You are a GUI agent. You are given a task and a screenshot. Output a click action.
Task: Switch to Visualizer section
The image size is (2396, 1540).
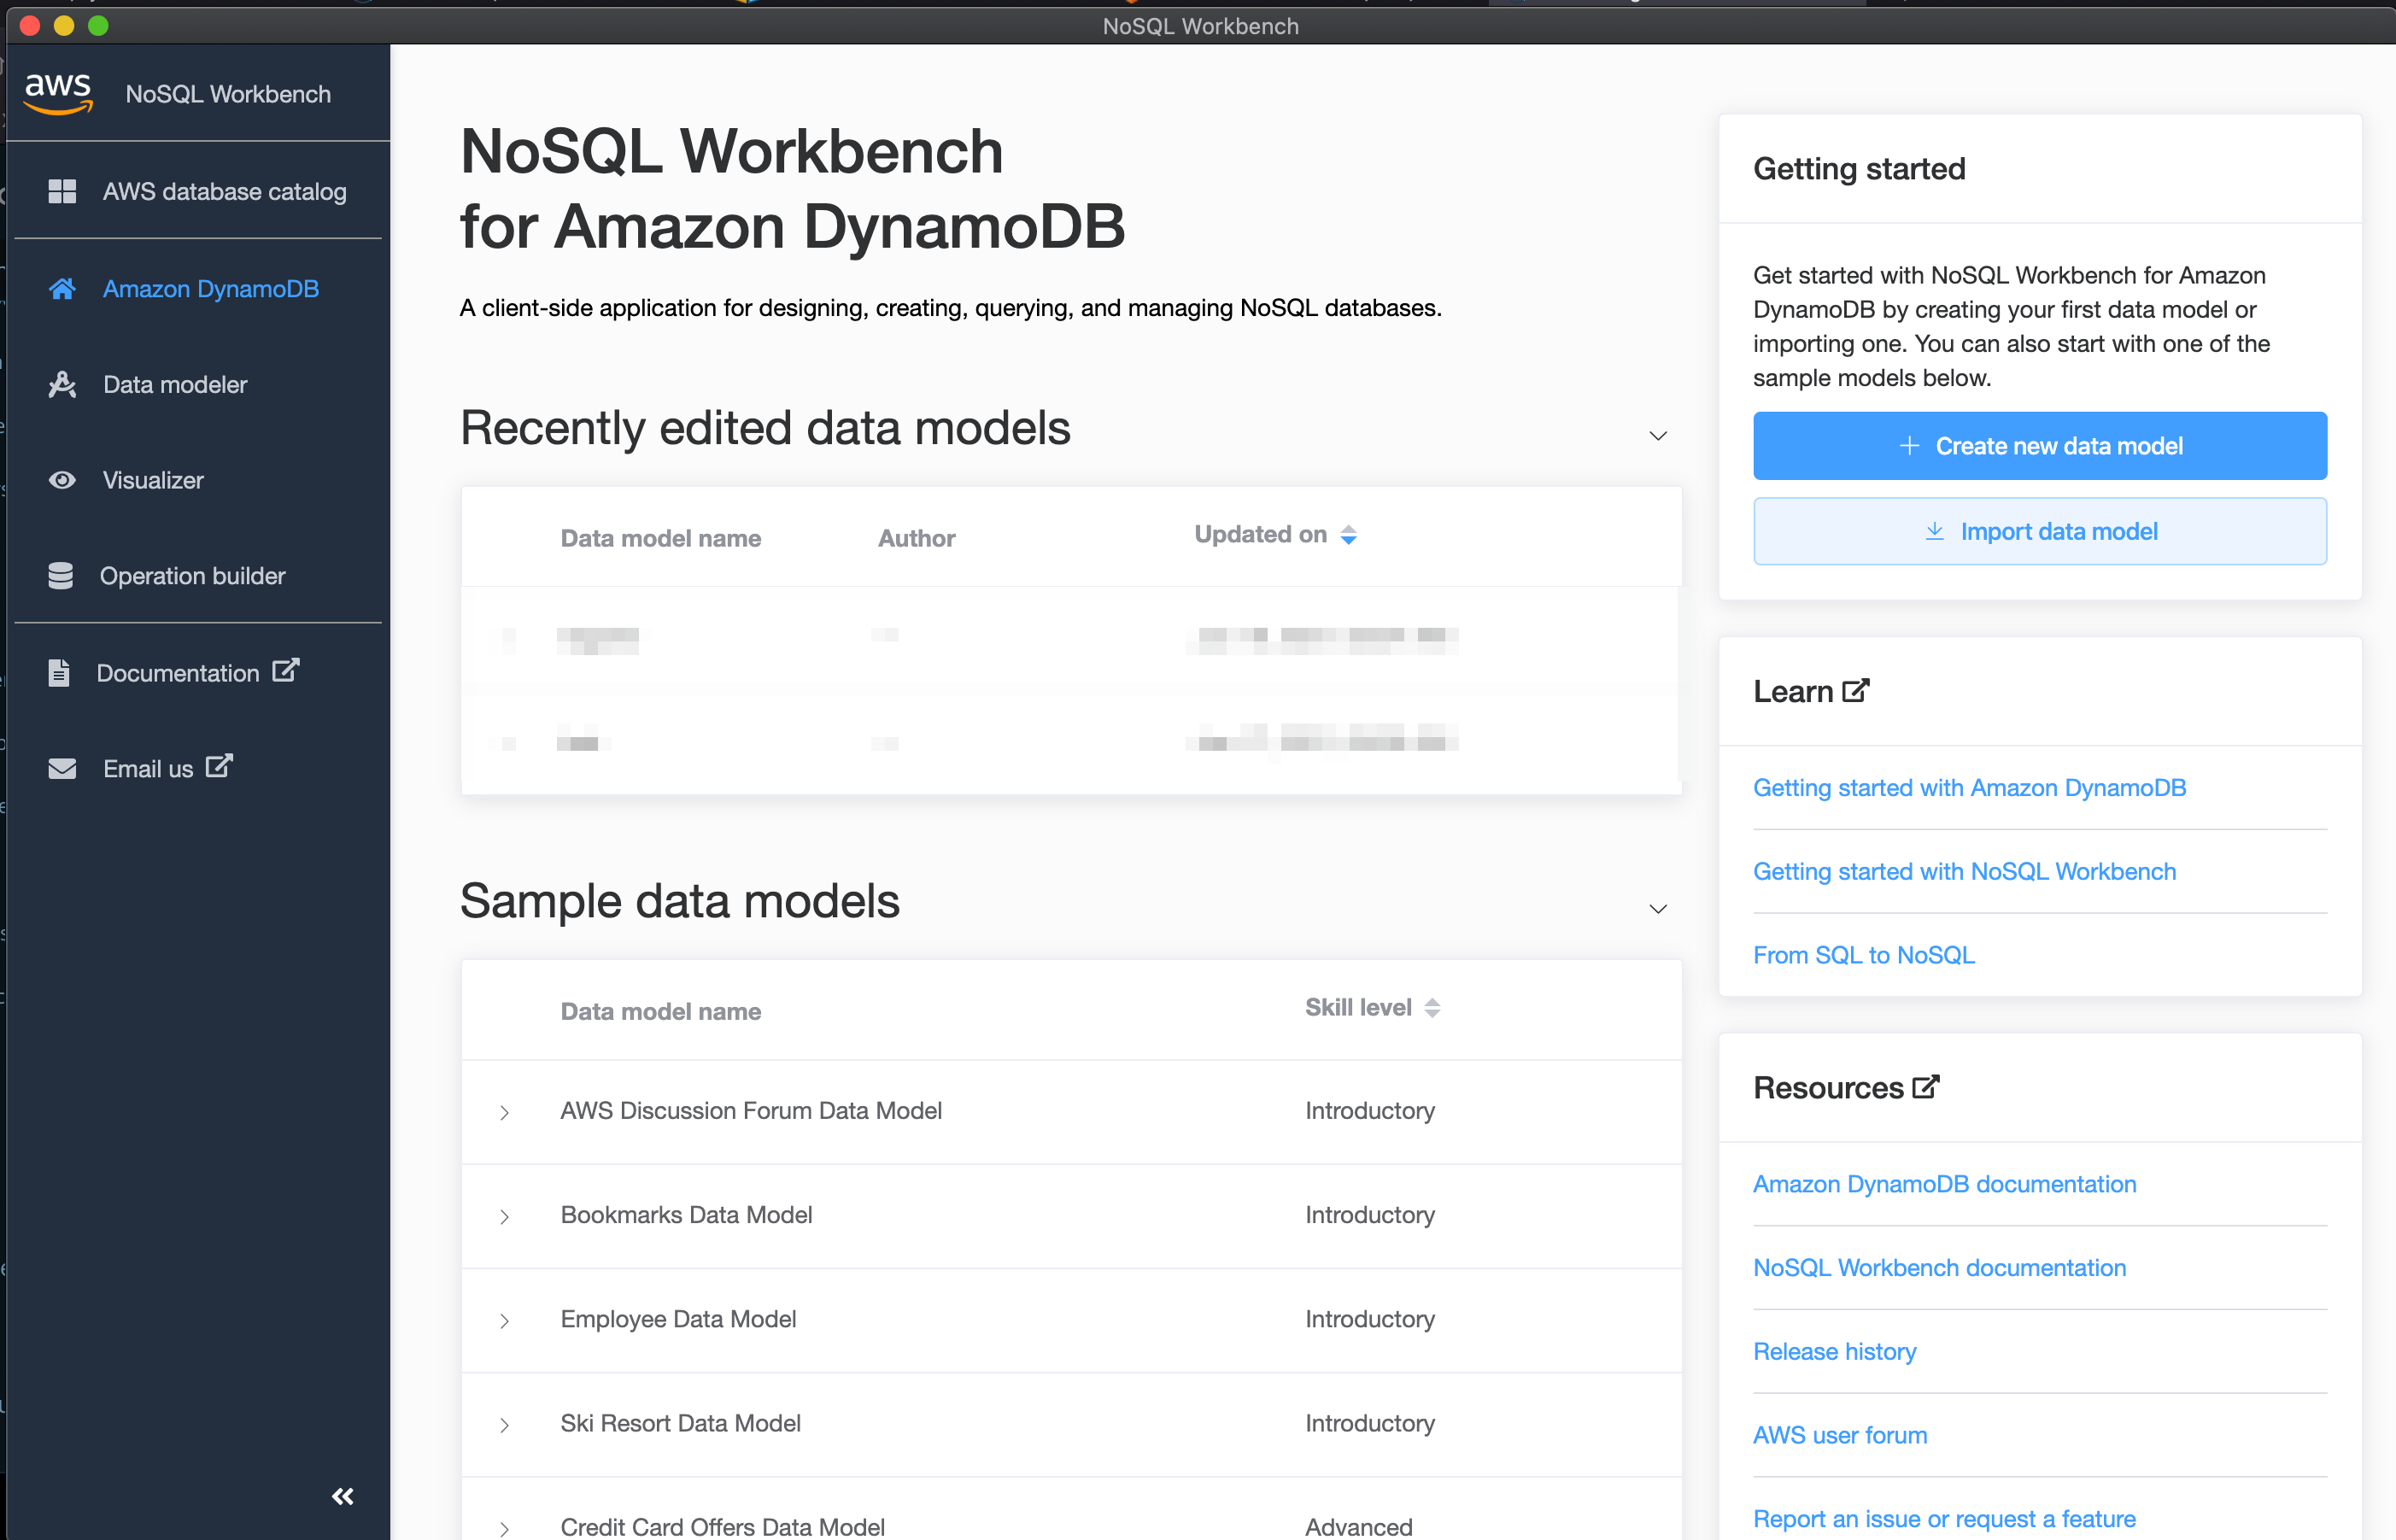click(x=198, y=481)
